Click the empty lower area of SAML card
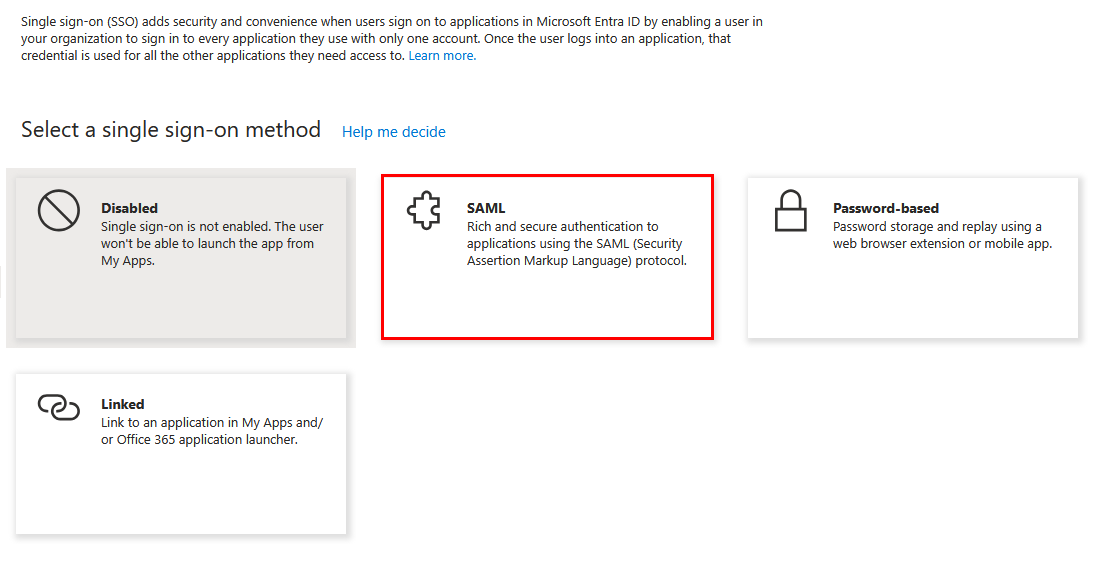This screenshot has width=1108, height=567. point(547,303)
